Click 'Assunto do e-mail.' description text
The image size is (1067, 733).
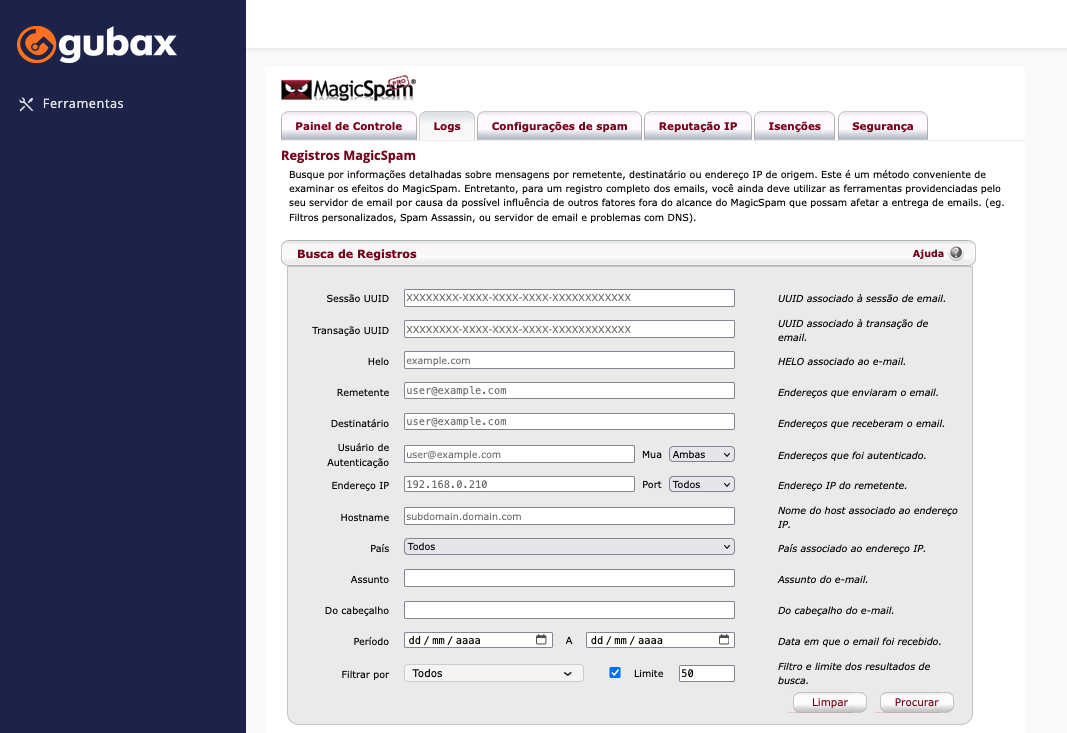pyautogui.click(x=823, y=579)
